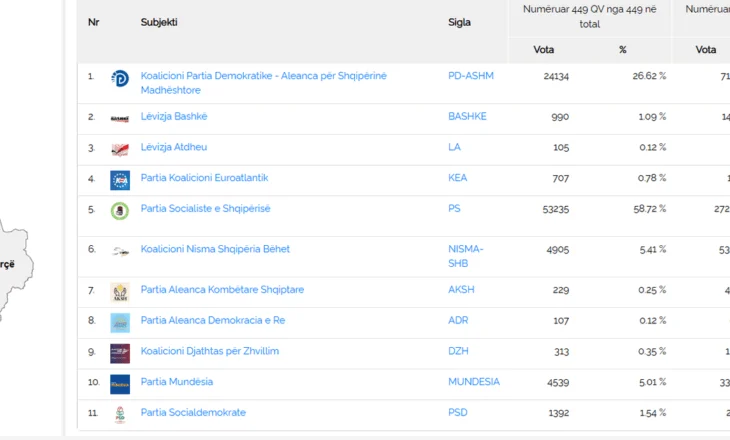Click the Partia Socialdemokrate logo icon
The image size is (730, 440).
(120, 415)
